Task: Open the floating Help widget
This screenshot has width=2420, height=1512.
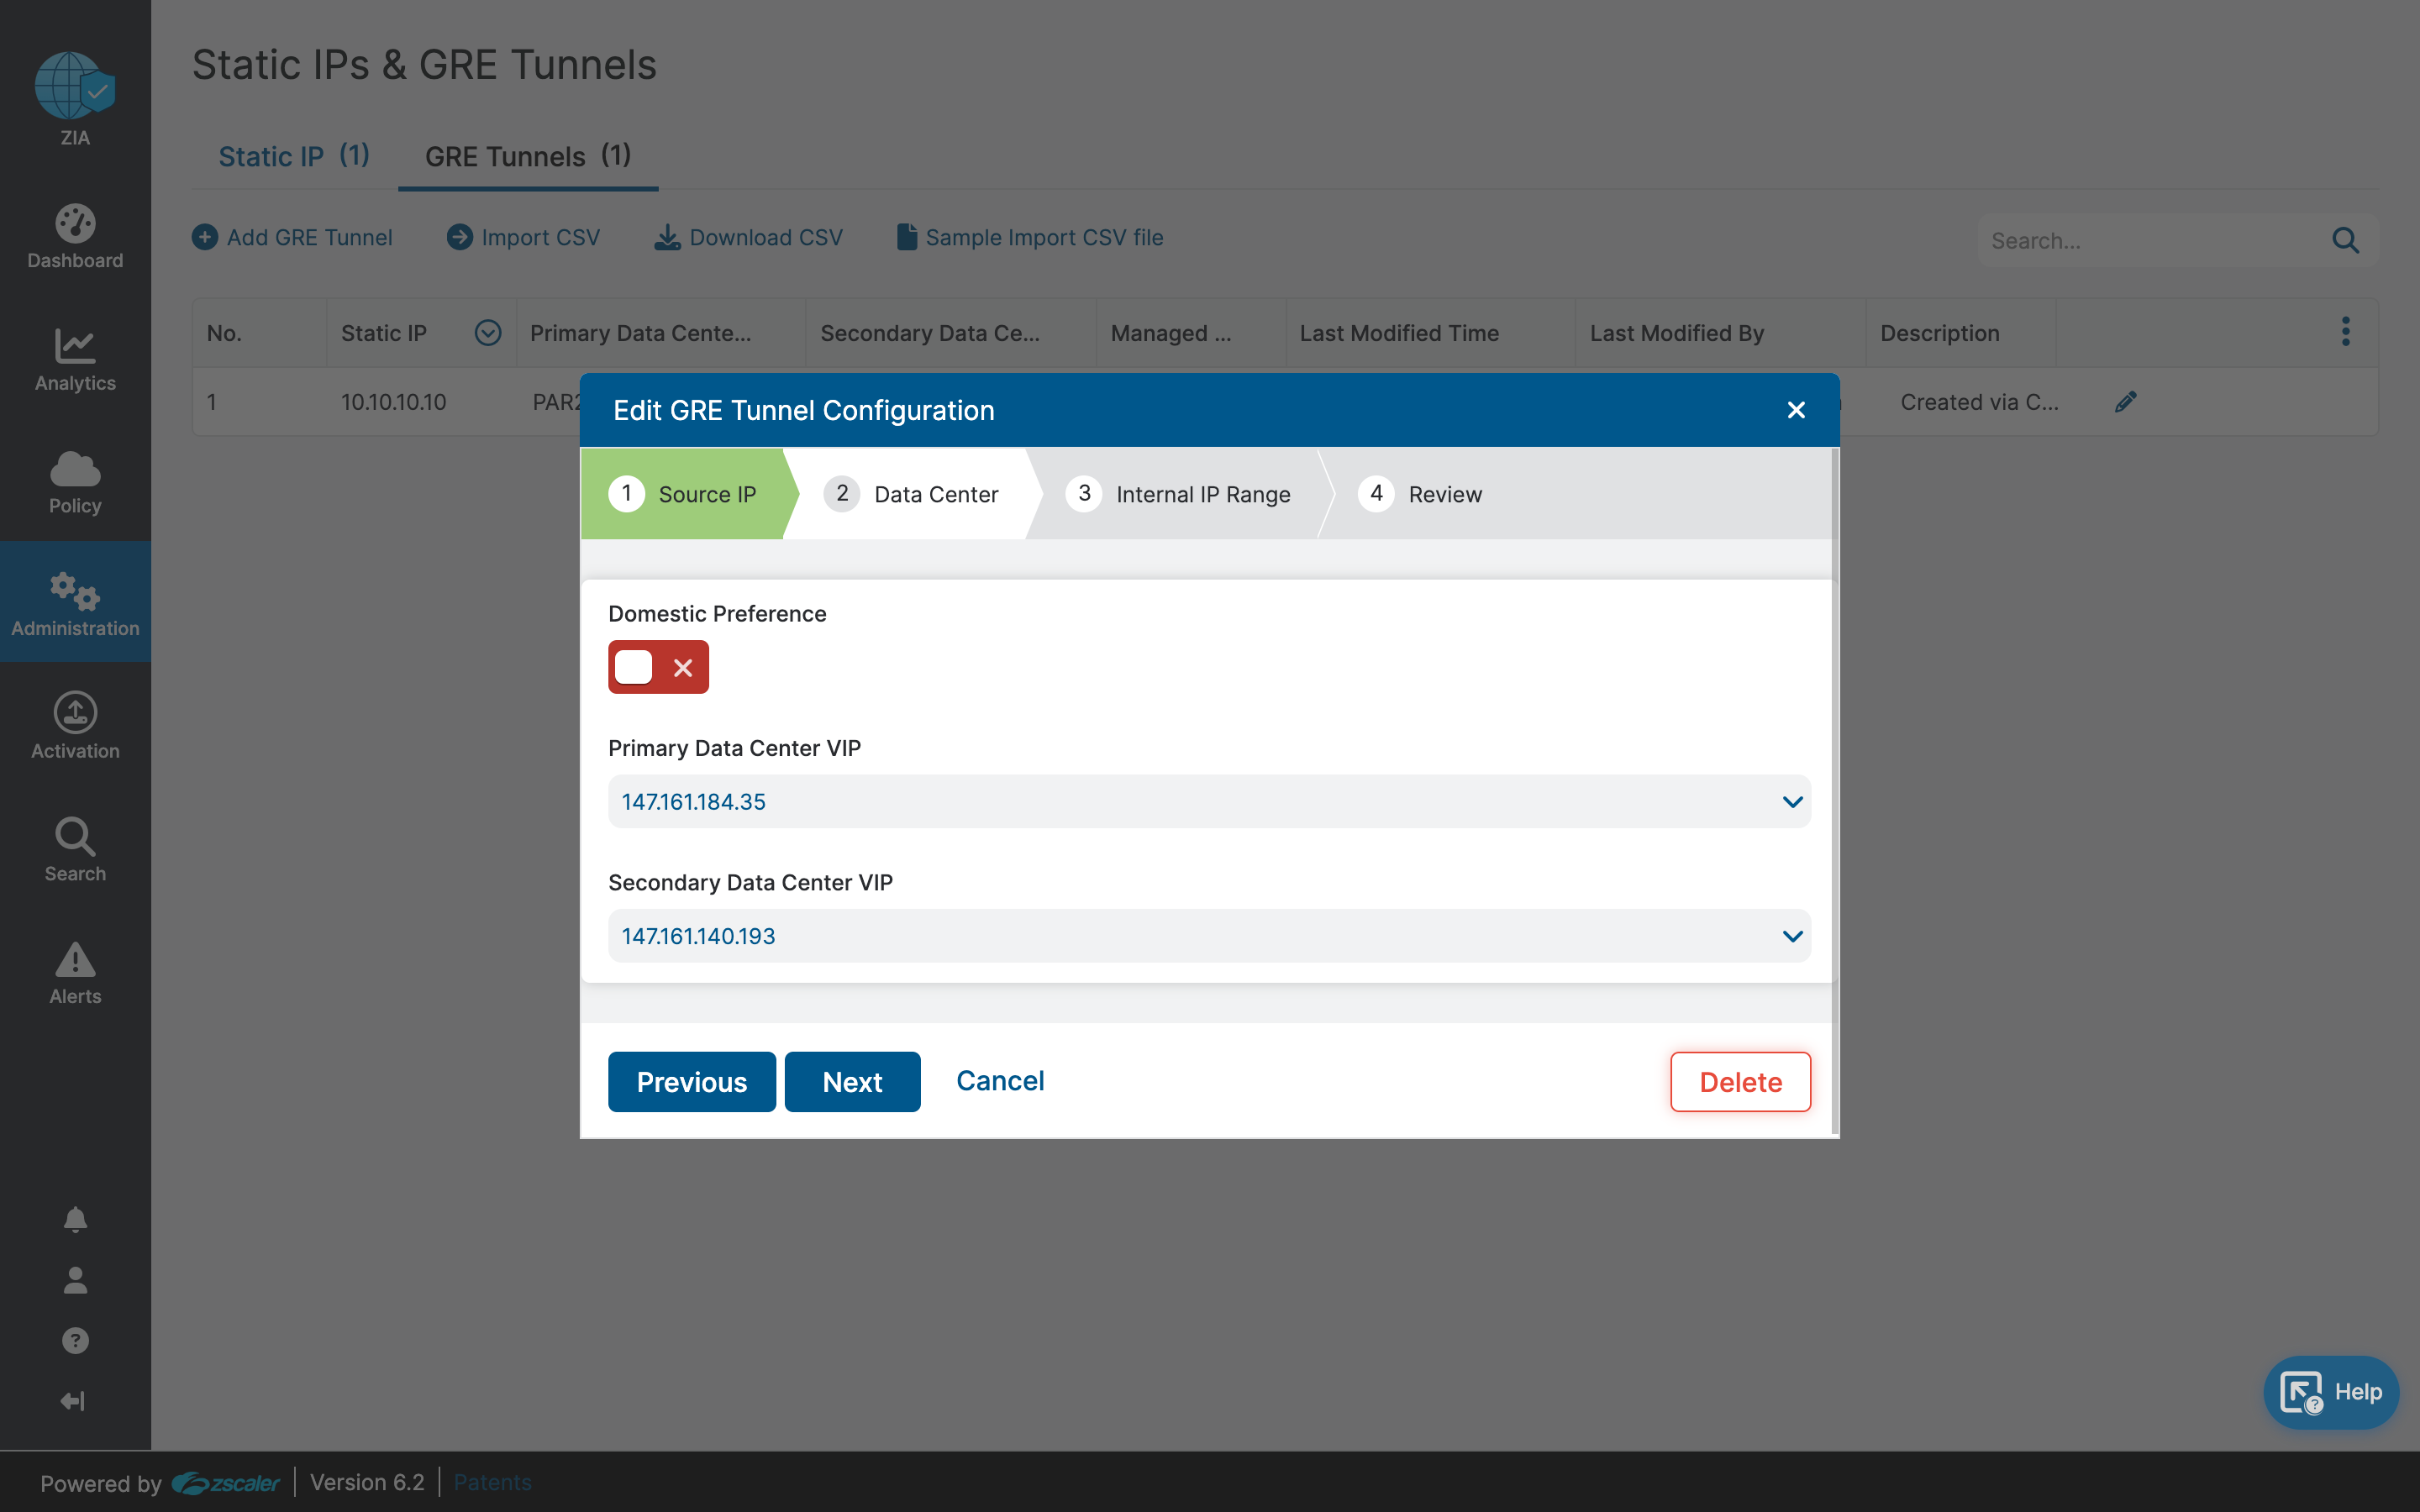Action: click(2330, 1391)
